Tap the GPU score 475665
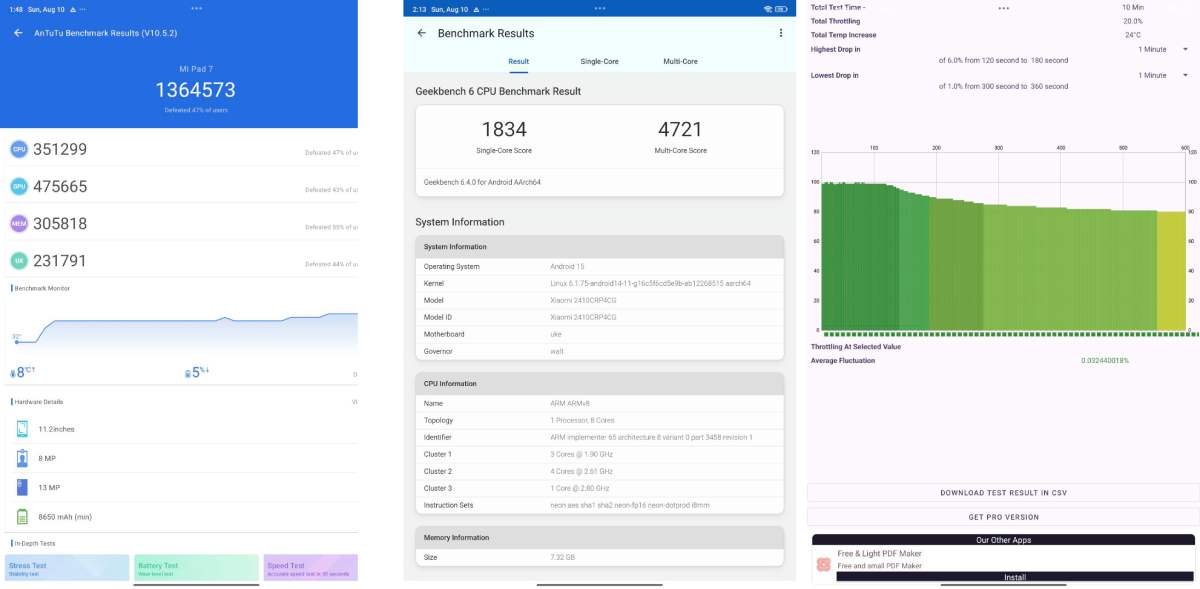 [60, 186]
